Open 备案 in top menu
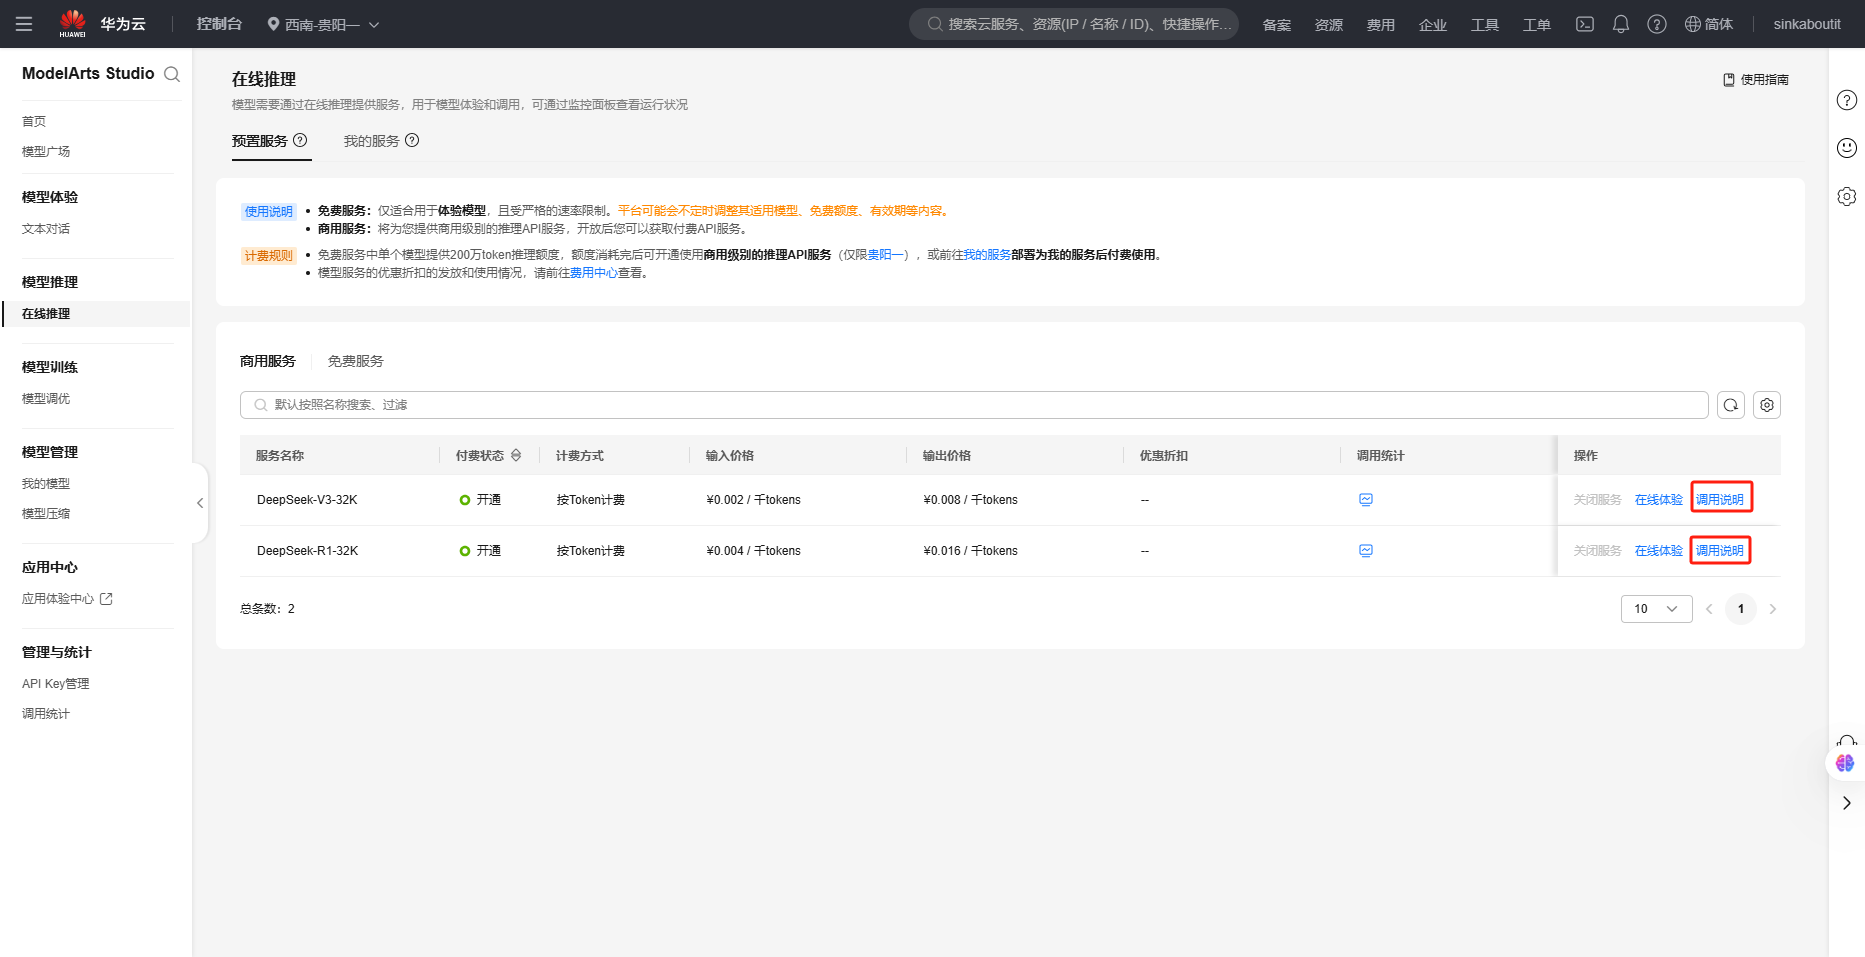This screenshot has height=957, width=1865. pos(1277,25)
